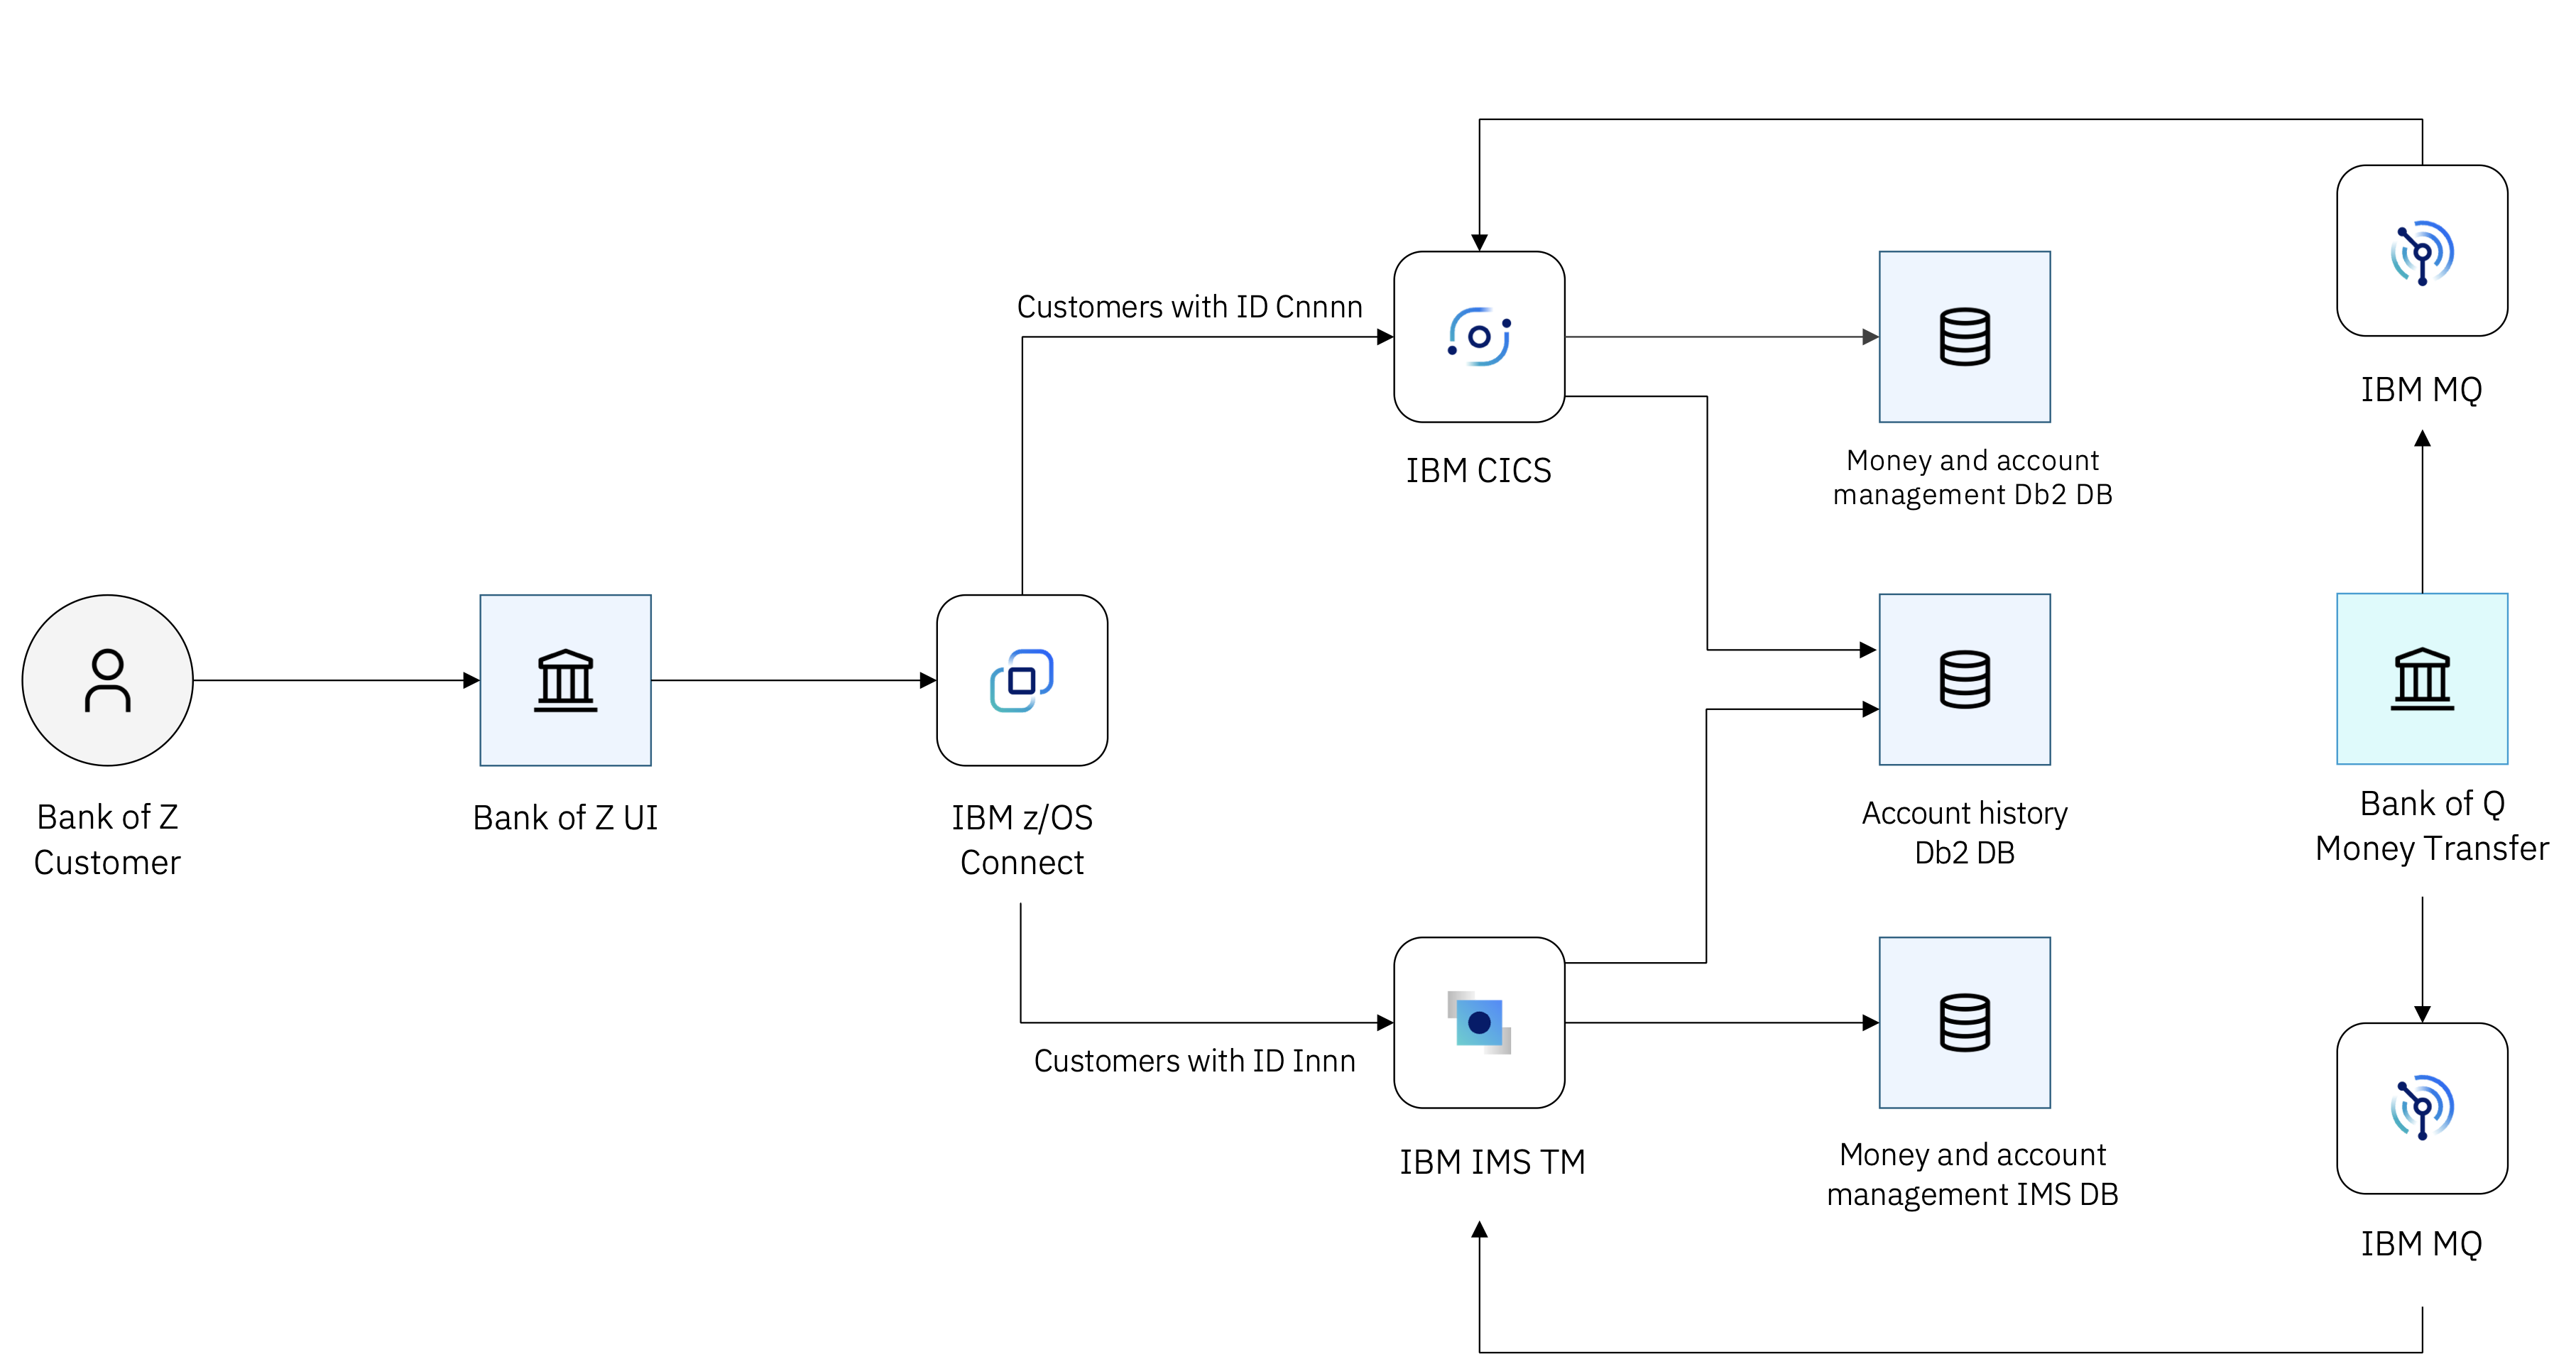The width and height of the screenshot is (2576, 1369).
Task: Select the 'IBM z/OS Connect' caption
Action: pos(1022,840)
